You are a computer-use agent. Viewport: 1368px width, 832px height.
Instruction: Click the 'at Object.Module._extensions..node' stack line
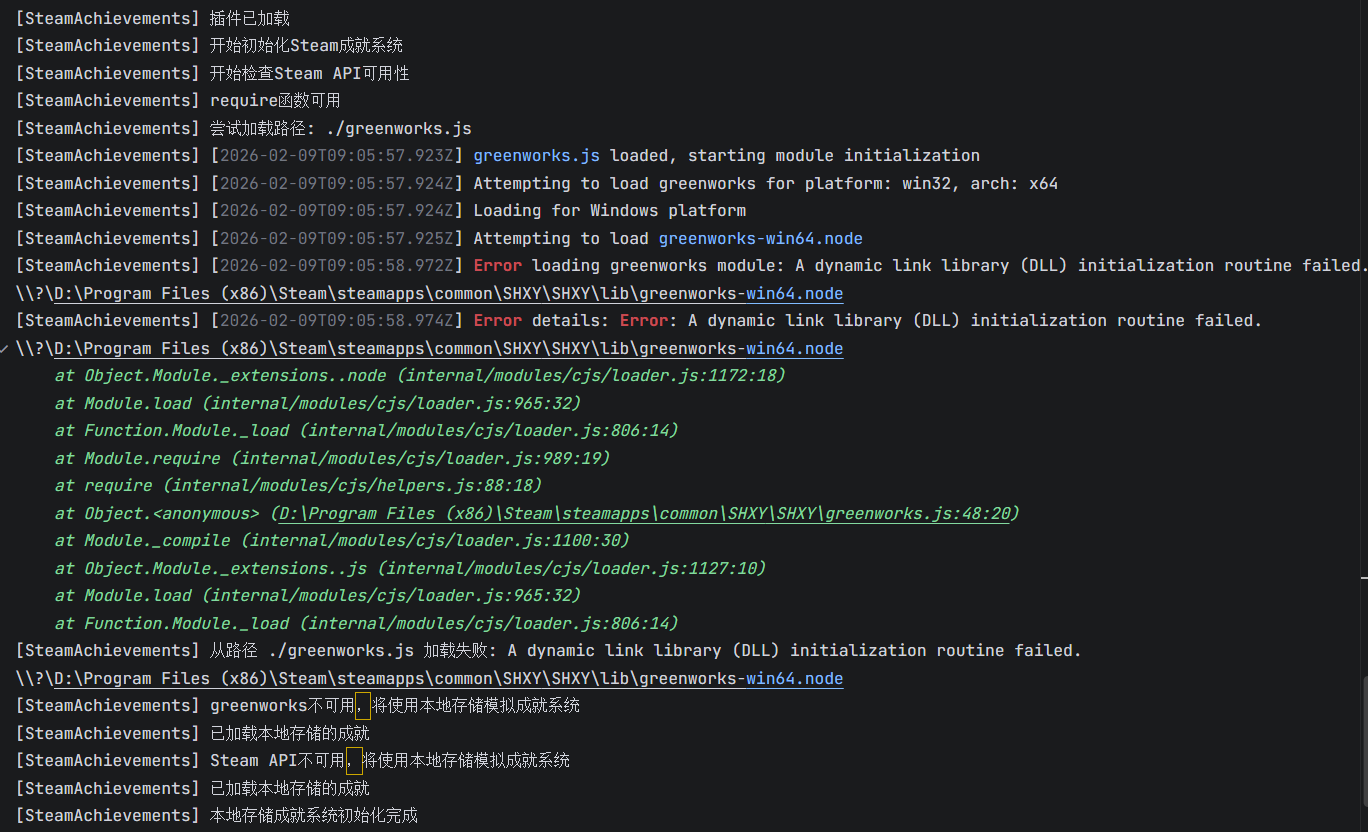420,376
